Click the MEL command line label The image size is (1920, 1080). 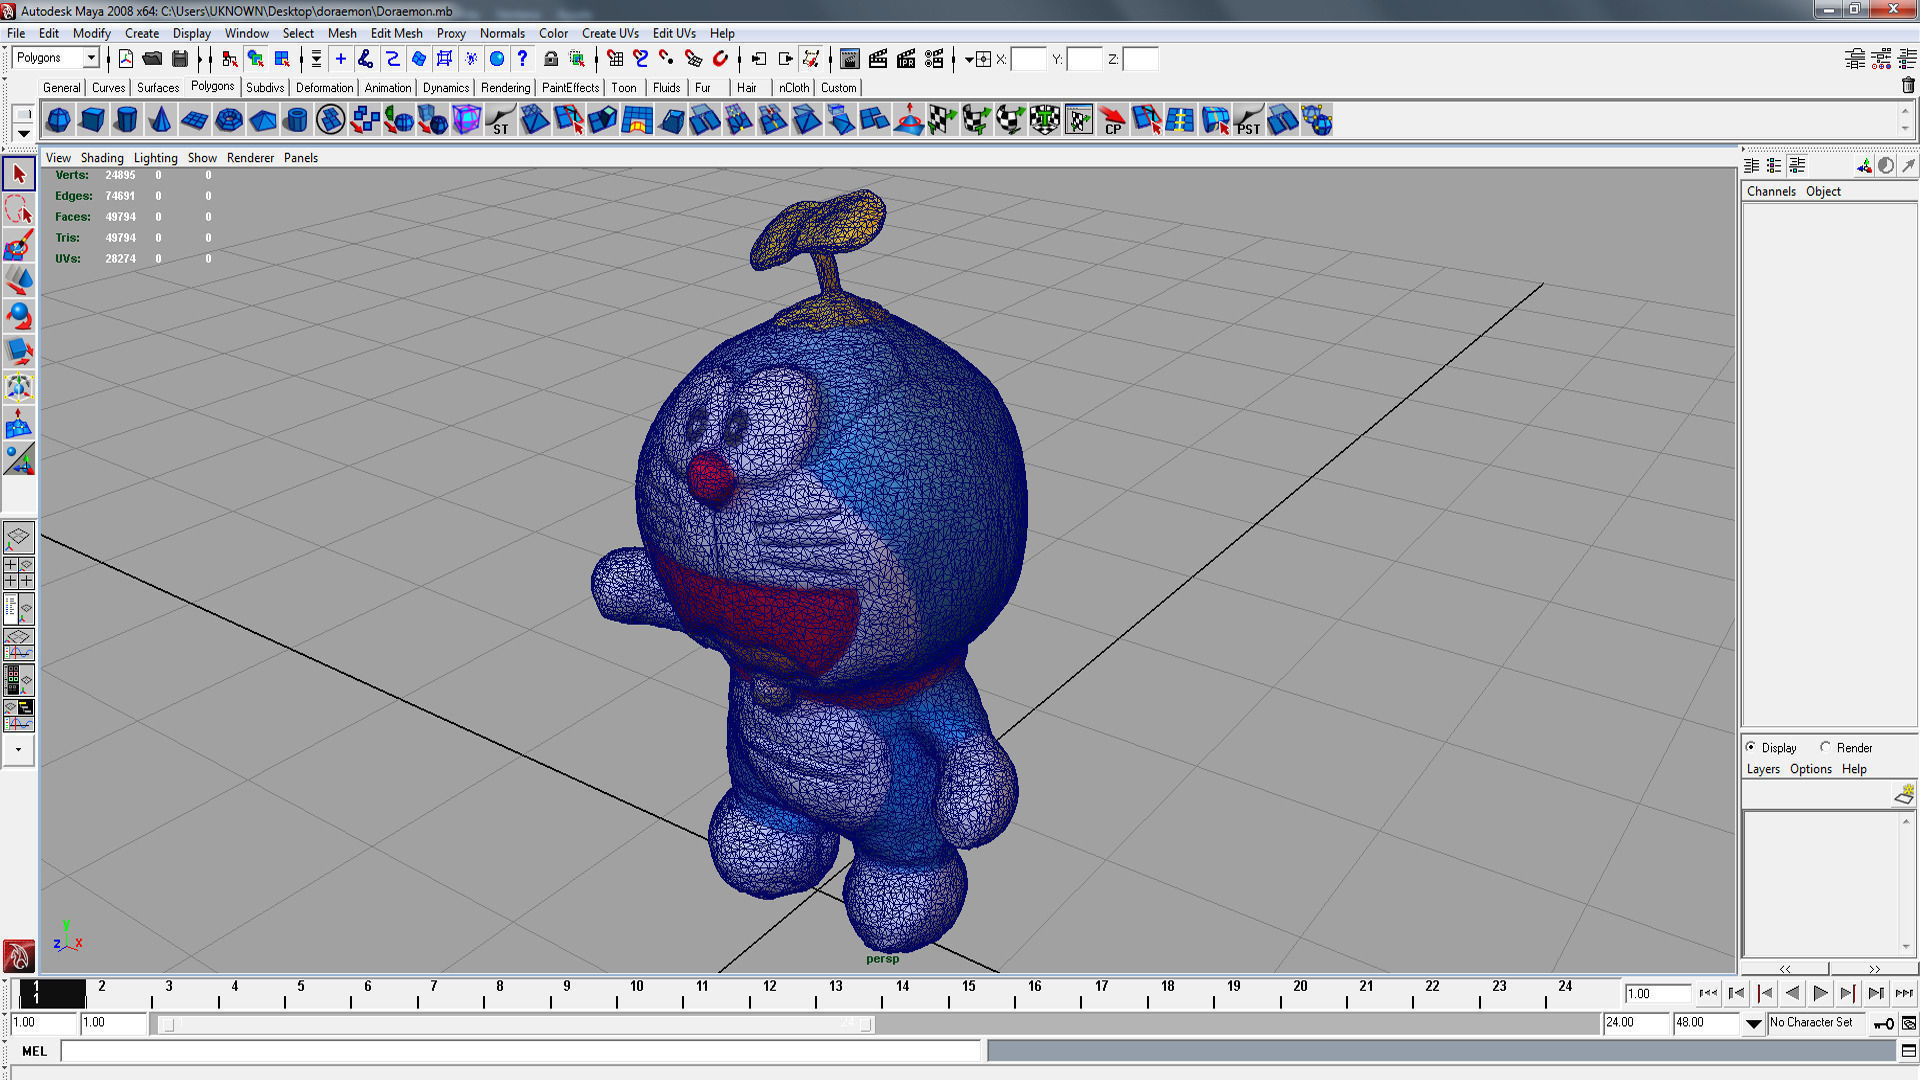click(x=34, y=1051)
